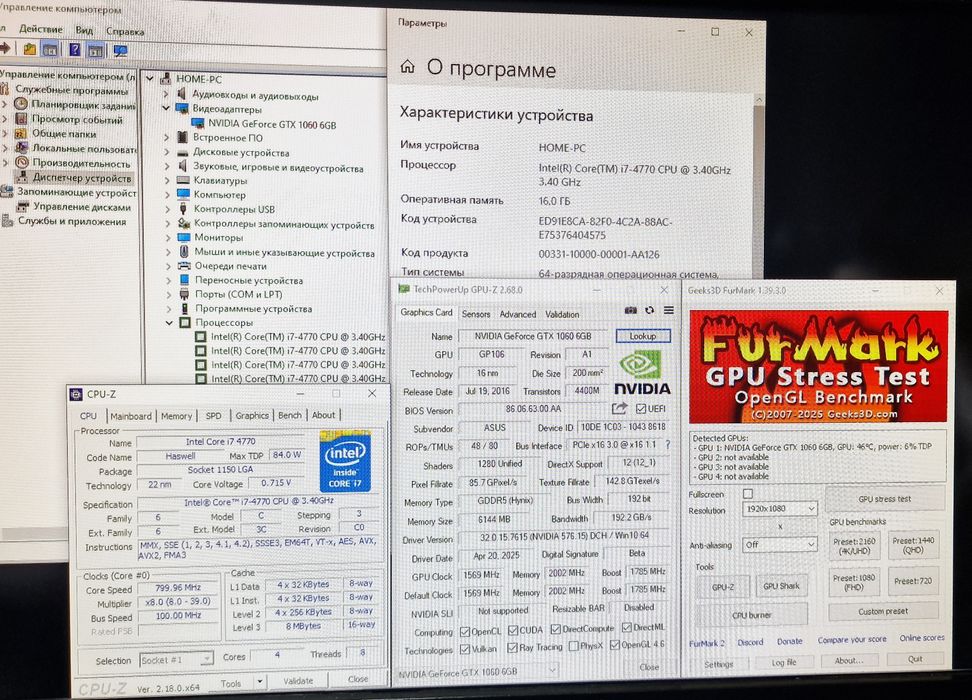Toggle the DirectML checkbox in GPU-Z
This screenshot has width=972, height=700.
pyautogui.click(x=627, y=627)
